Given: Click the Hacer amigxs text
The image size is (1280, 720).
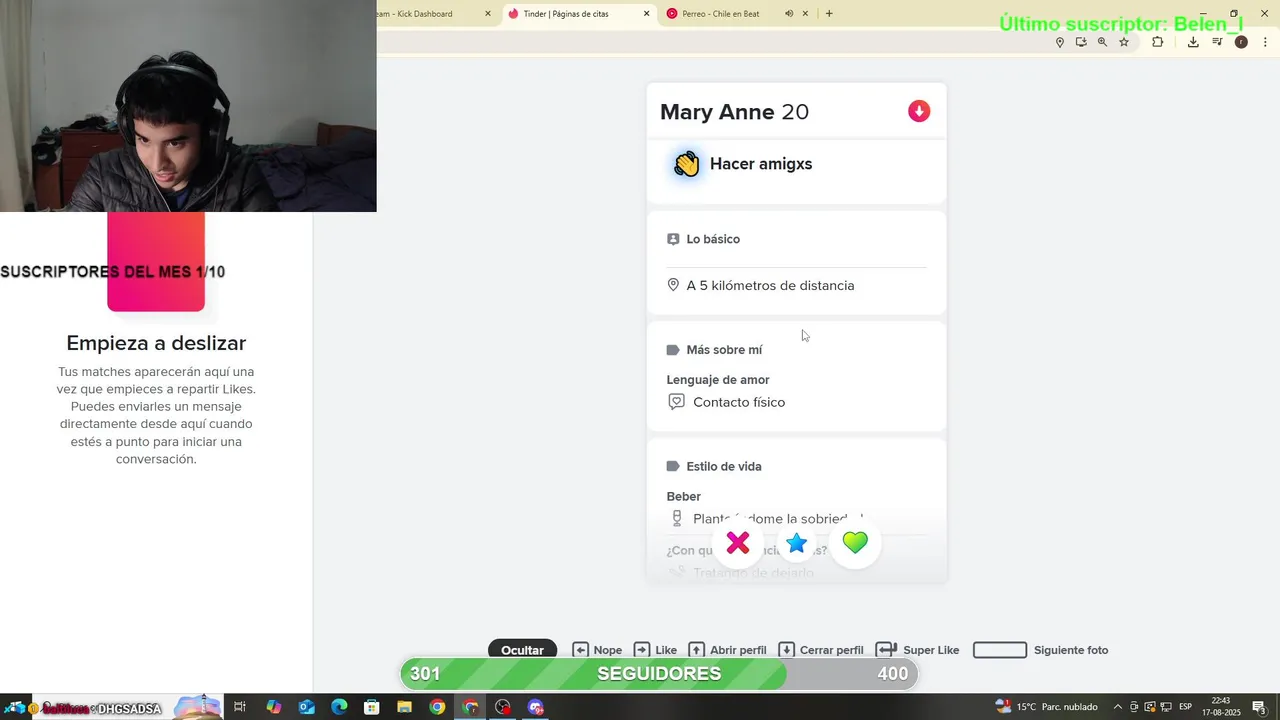Looking at the screenshot, I should click(x=761, y=164).
